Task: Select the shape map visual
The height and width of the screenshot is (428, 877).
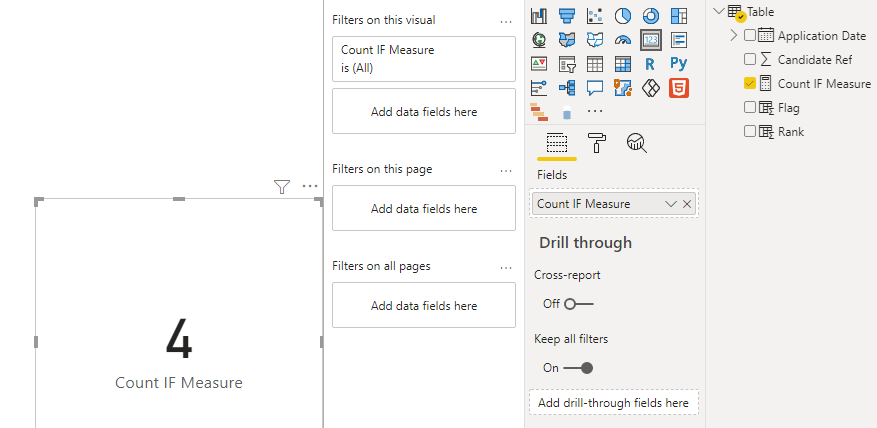Action: click(x=595, y=40)
